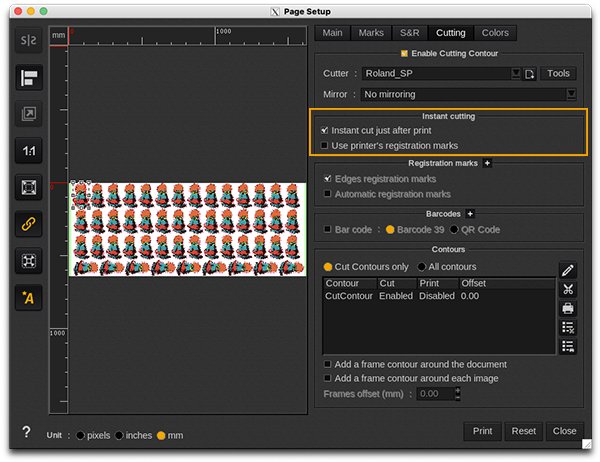
Task: Click the Enabled cell in Cut column
Action: pos(396,296)
